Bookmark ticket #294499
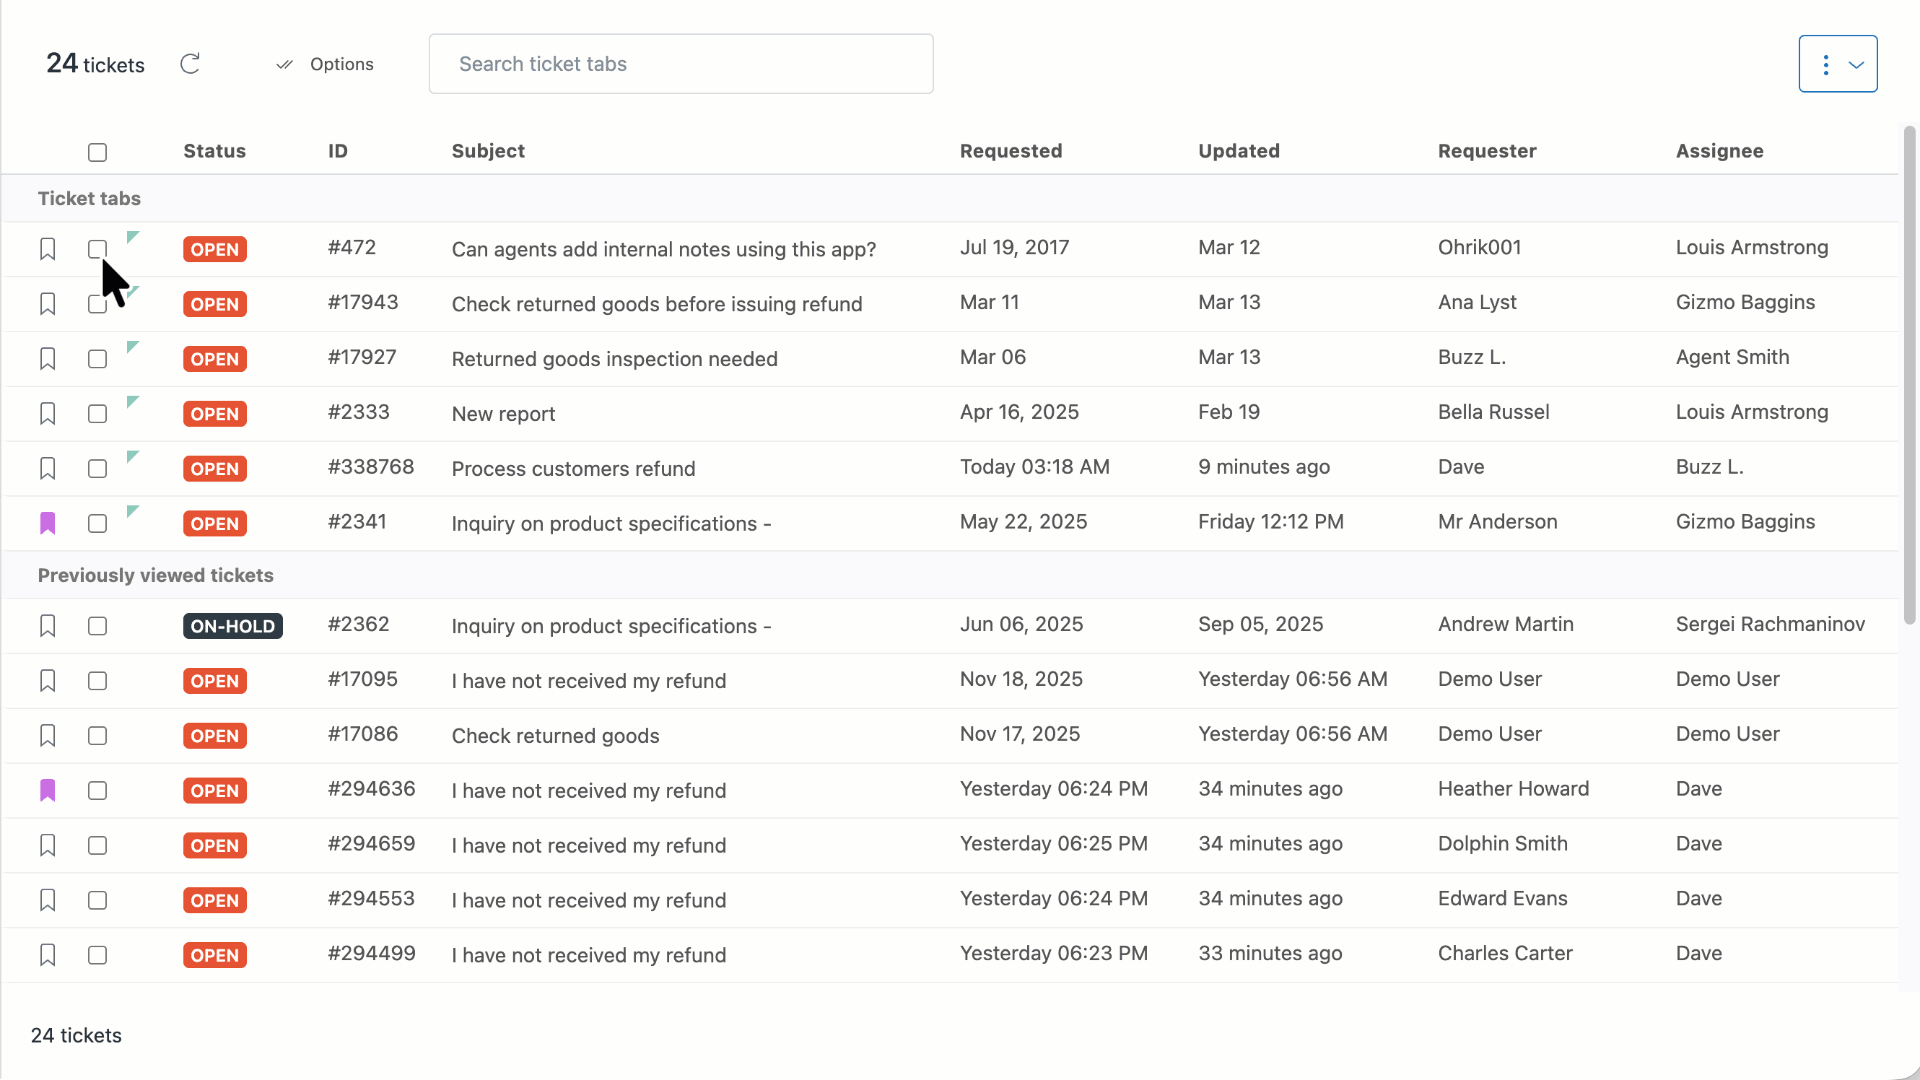Image resolution: width=1920 pixels, height=1080 pixels. pyautogui.click(x=47, y=955)
